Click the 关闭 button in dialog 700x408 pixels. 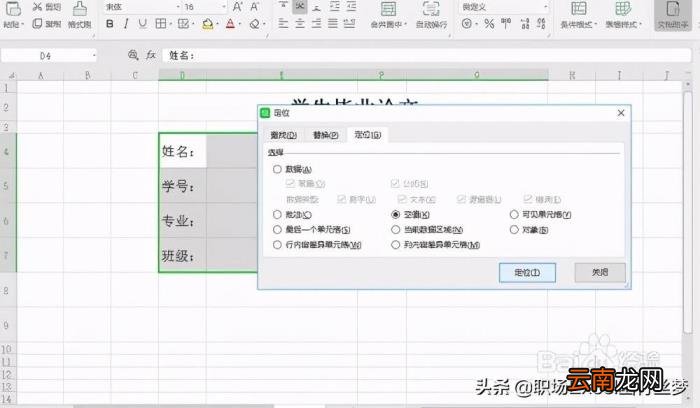point(600,272)
